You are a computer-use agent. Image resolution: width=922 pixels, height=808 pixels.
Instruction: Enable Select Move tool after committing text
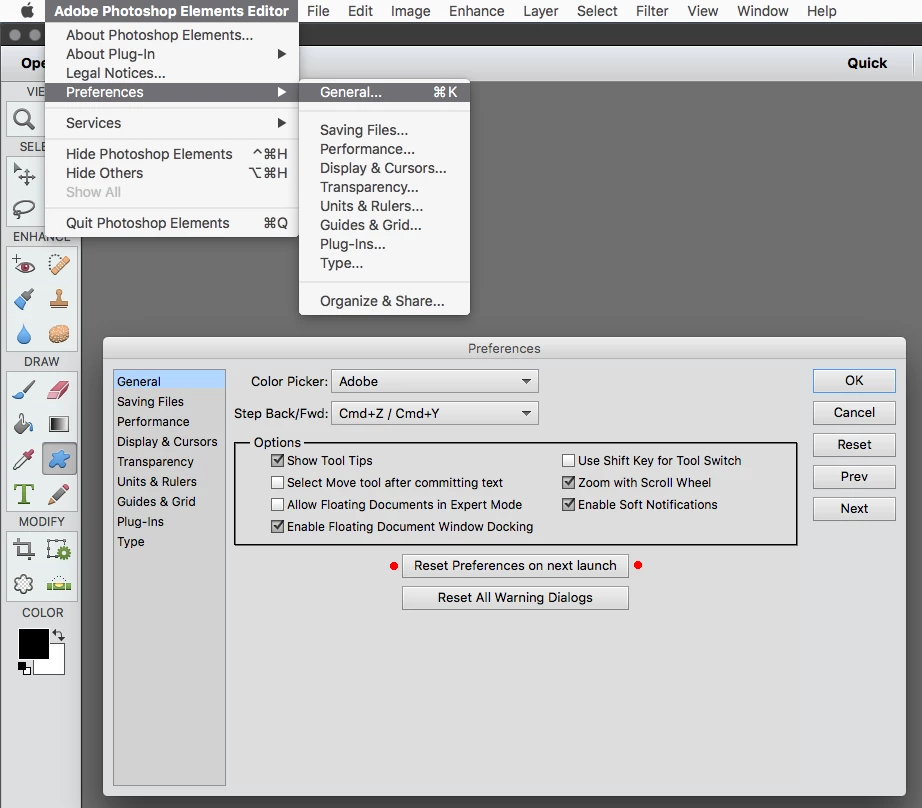pyautogui.click(x=278, y=483)
